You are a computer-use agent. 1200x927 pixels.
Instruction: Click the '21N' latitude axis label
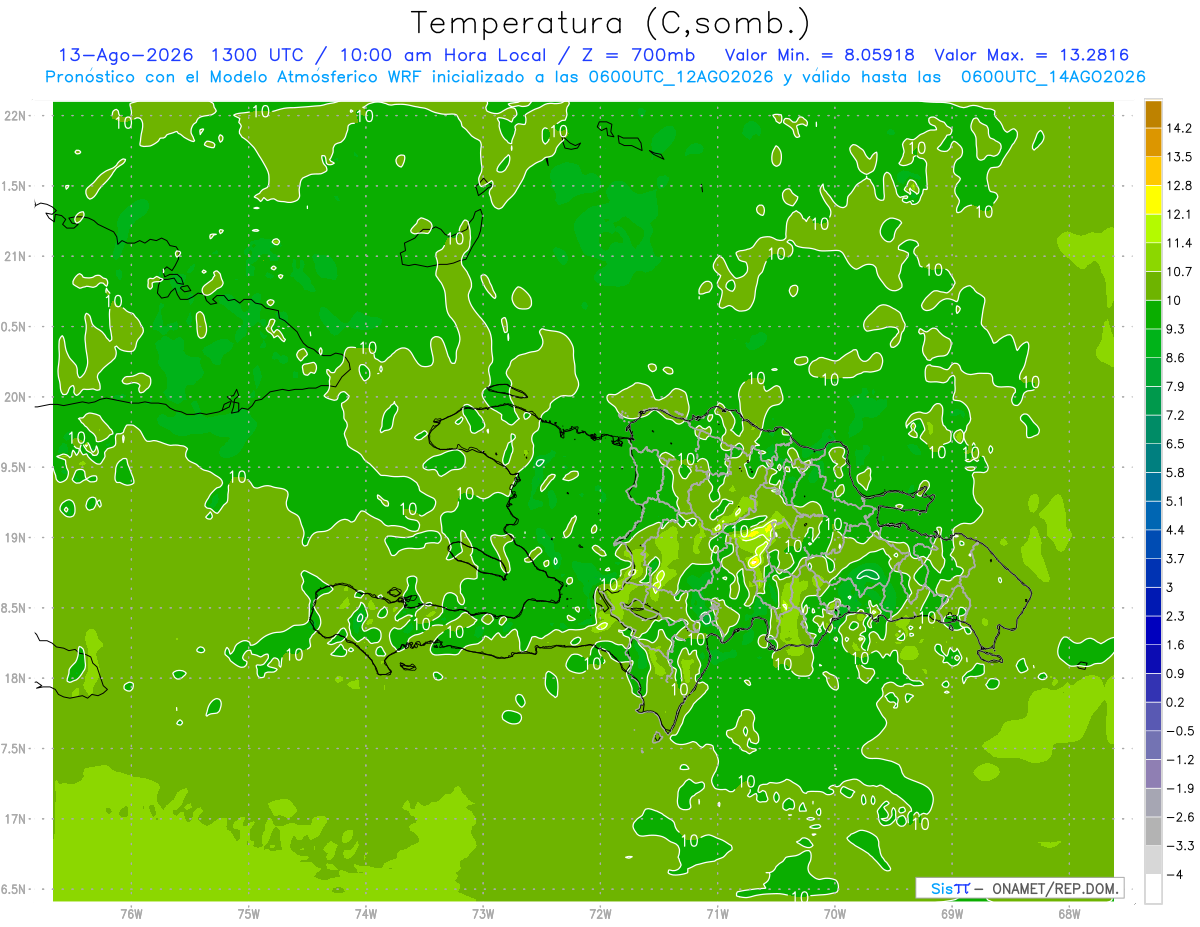tap(15, 257)
